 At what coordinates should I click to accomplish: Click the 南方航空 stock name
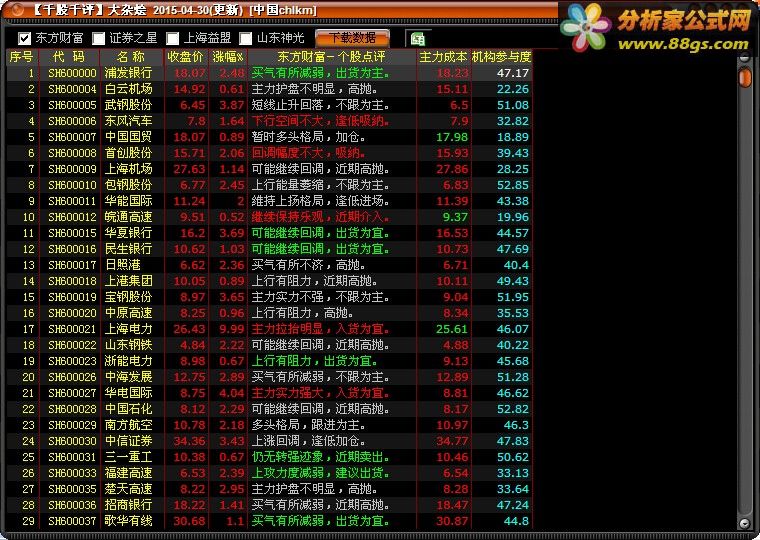click(x=128, y=425)
